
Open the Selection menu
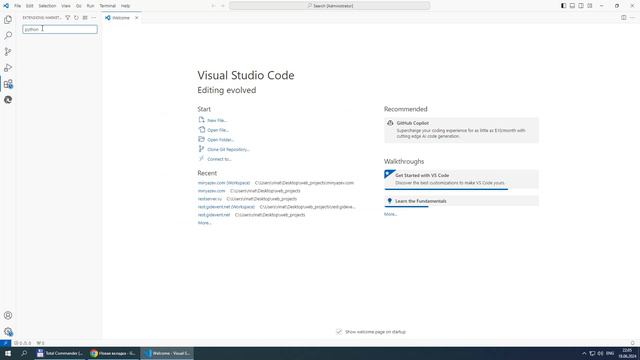[x=47, y=6]
